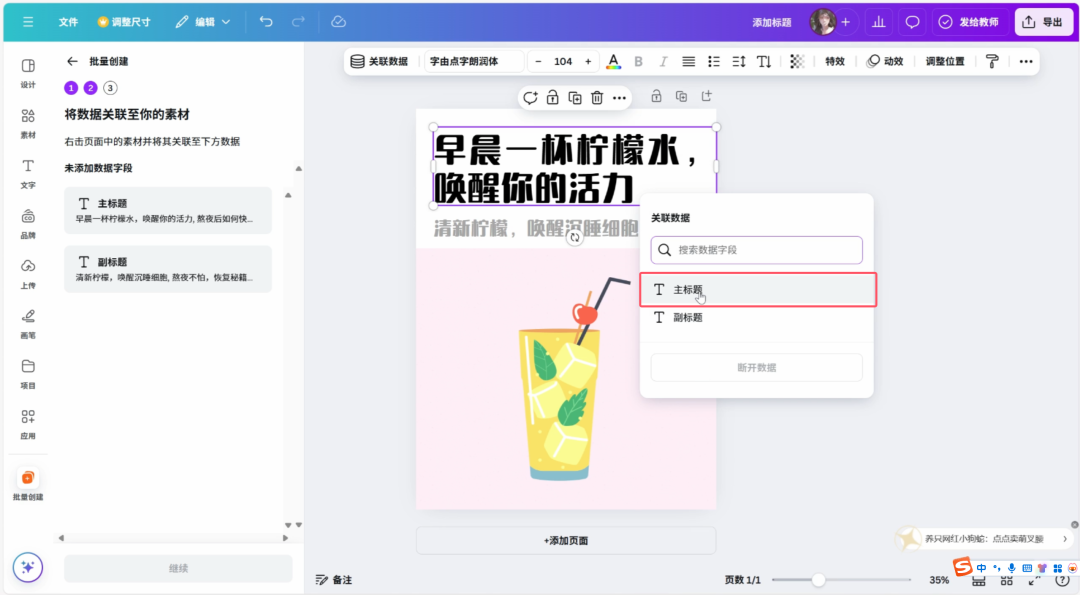Click the +添加页面 button below the canvas
Screen dimensions: 1080x595
565,540
